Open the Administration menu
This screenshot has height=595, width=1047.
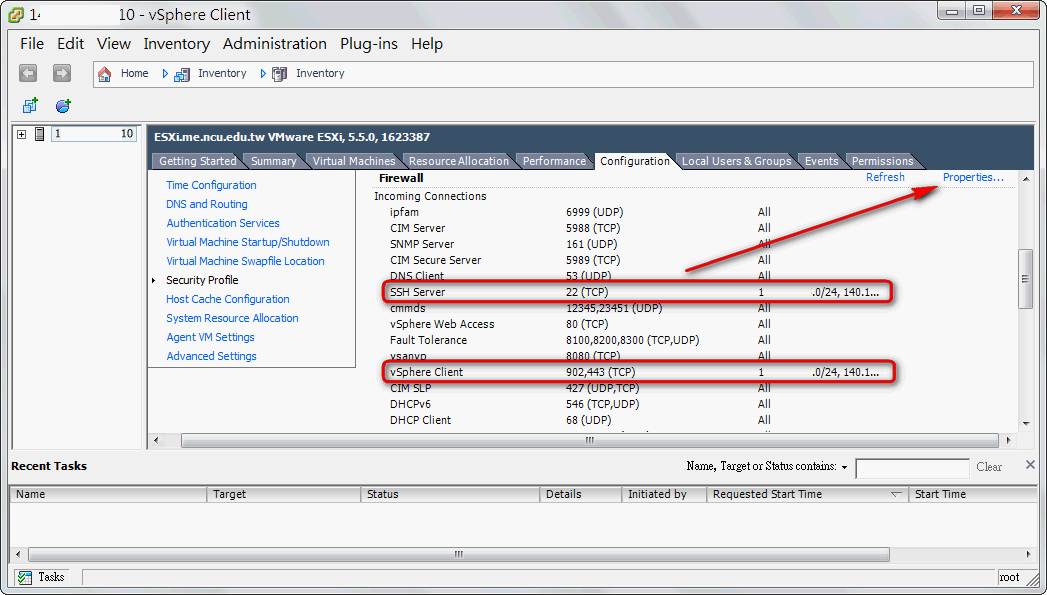(x=274, y=43)
